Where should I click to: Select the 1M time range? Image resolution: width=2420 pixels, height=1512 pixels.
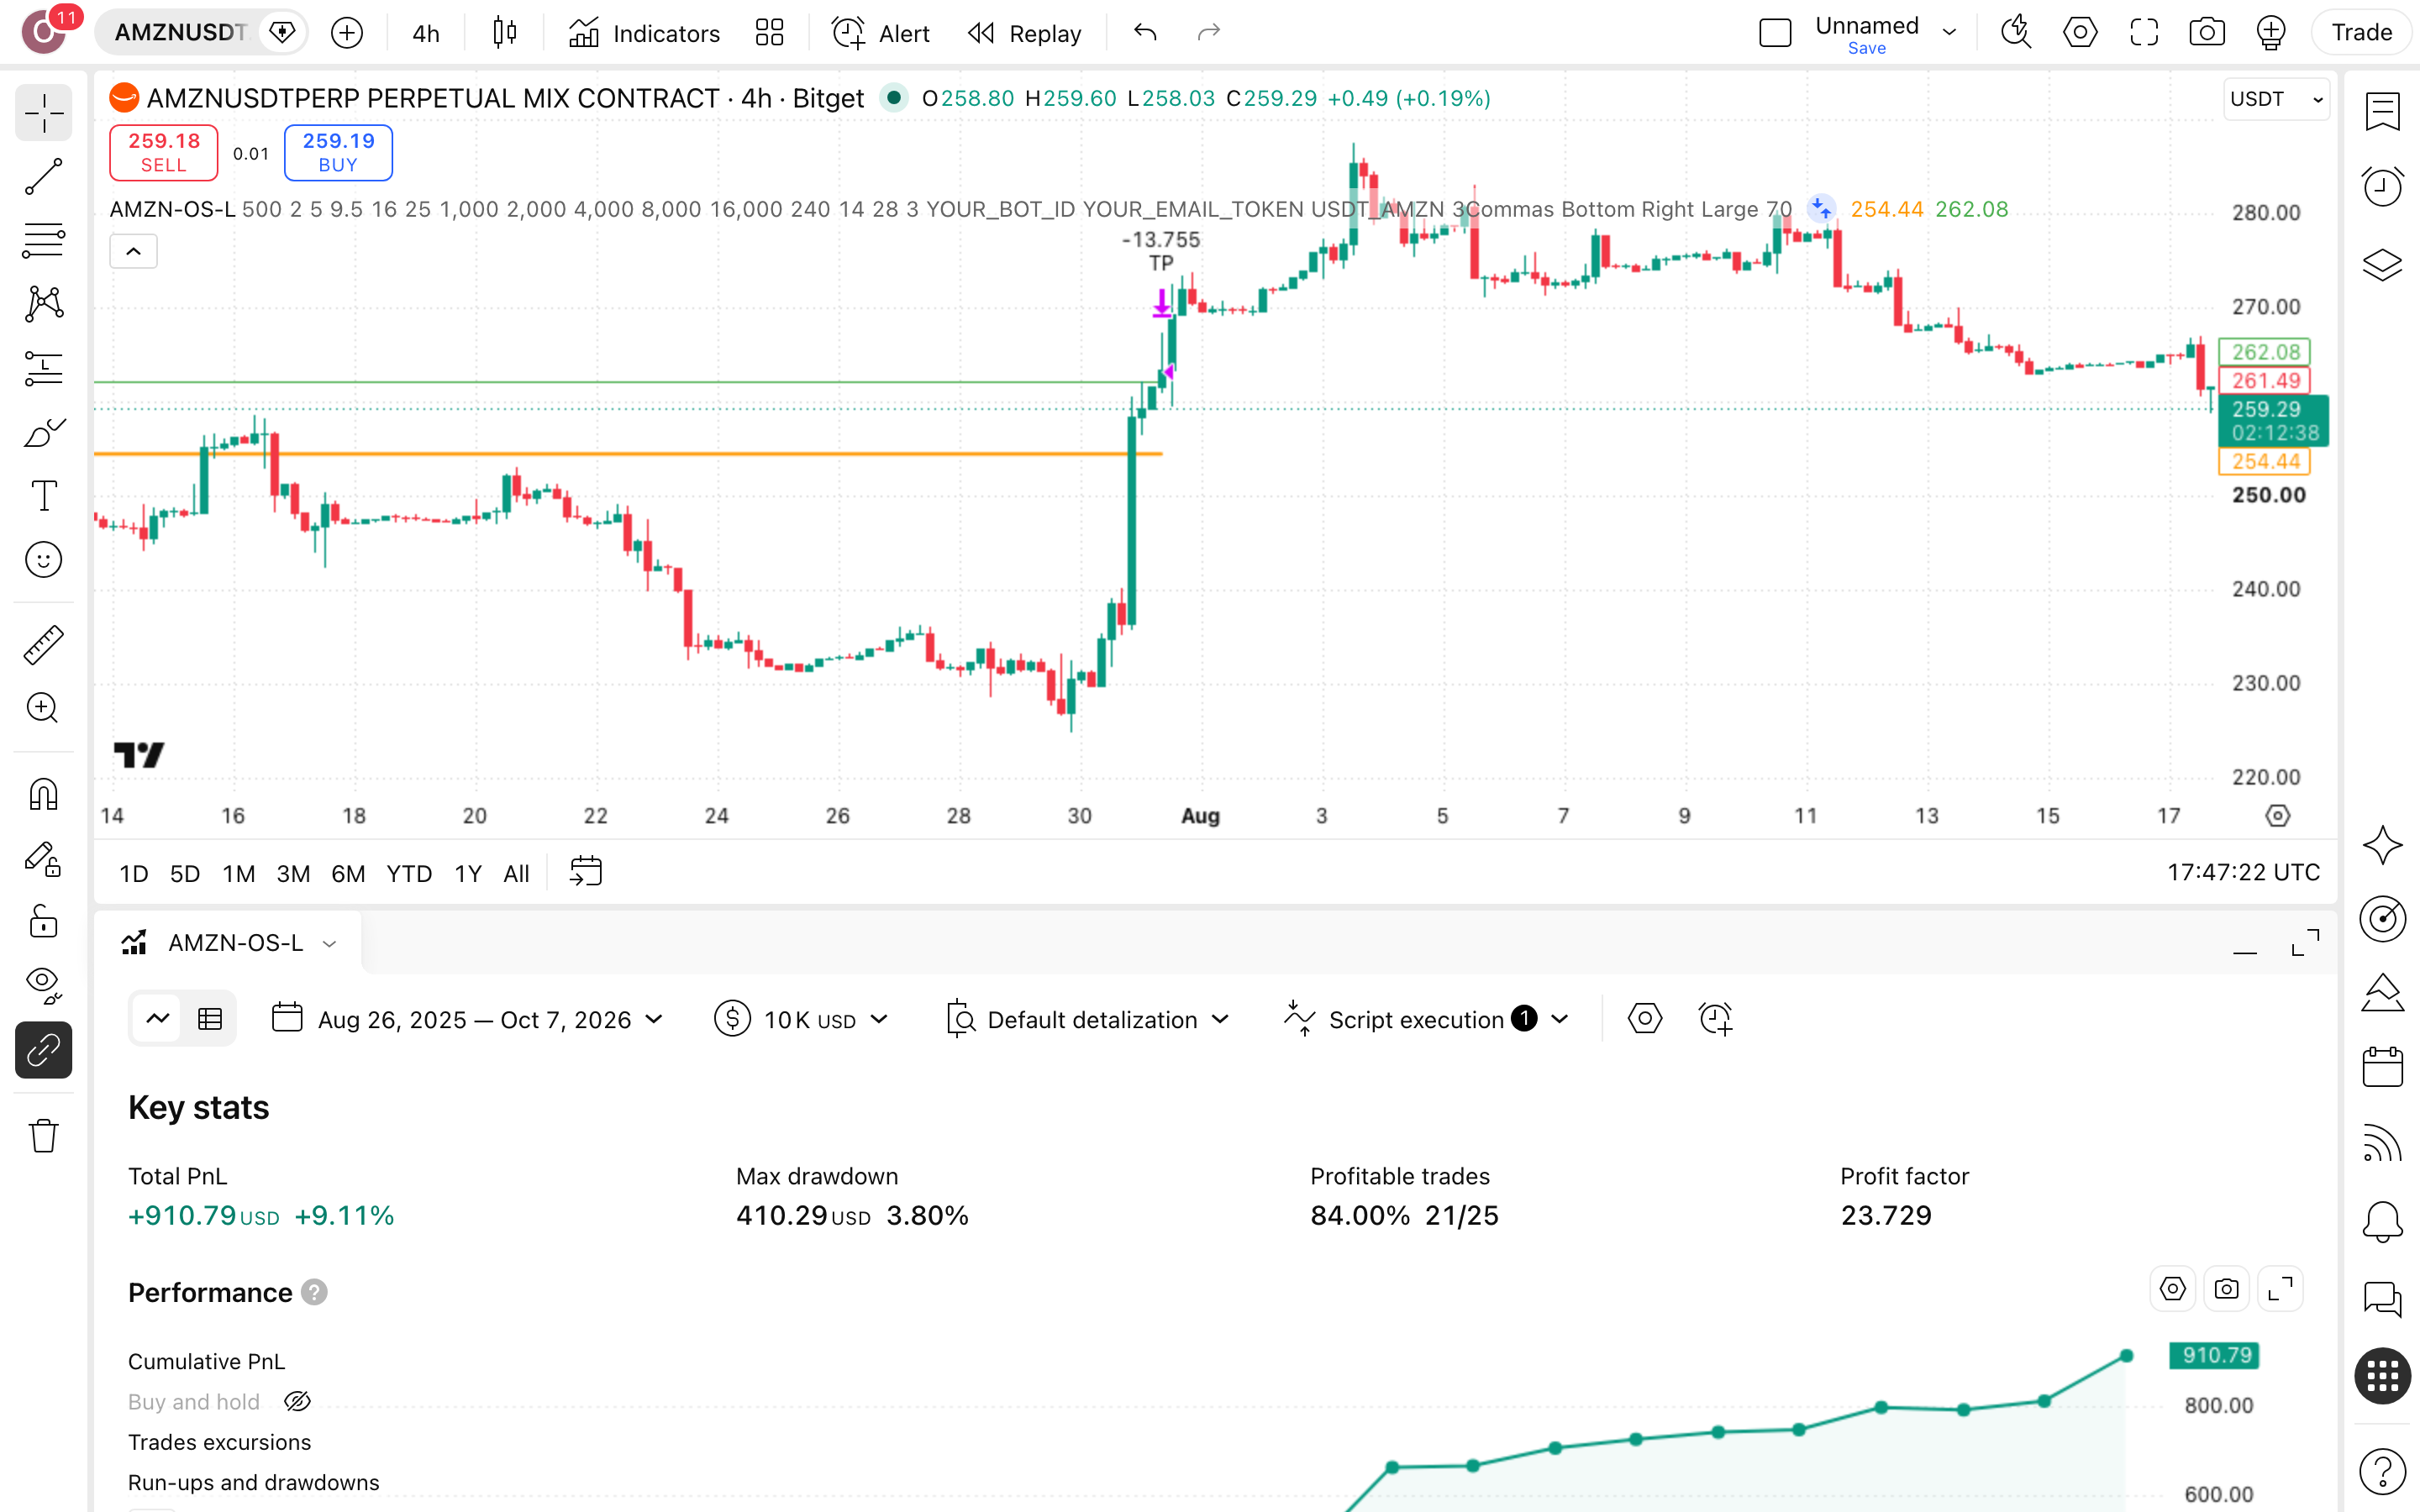tap(238, 873)
